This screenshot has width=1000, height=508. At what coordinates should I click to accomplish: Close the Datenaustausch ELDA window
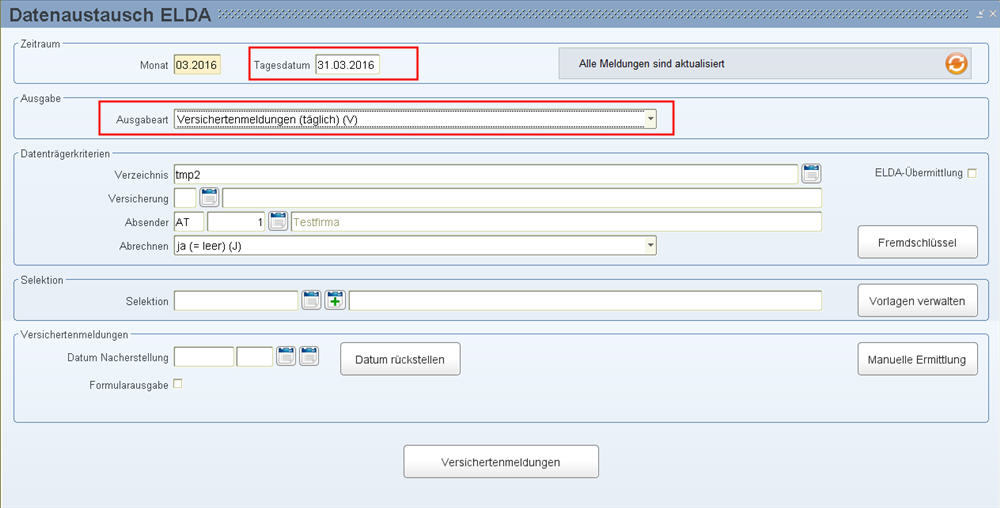pyautogui.click(x=992, y=13)
